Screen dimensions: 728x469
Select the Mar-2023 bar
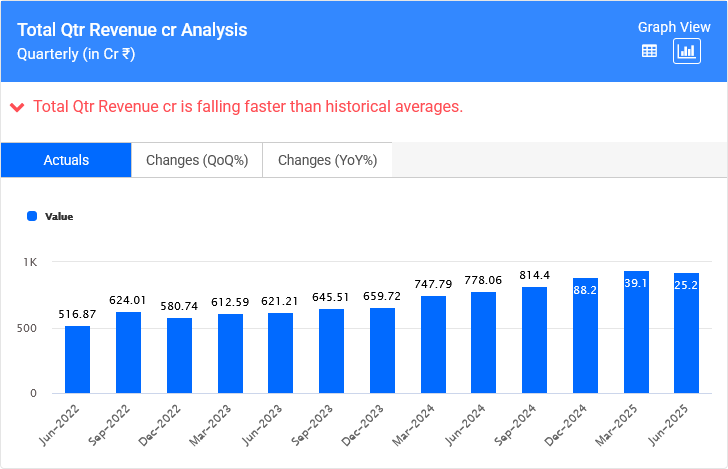point(230,353)
